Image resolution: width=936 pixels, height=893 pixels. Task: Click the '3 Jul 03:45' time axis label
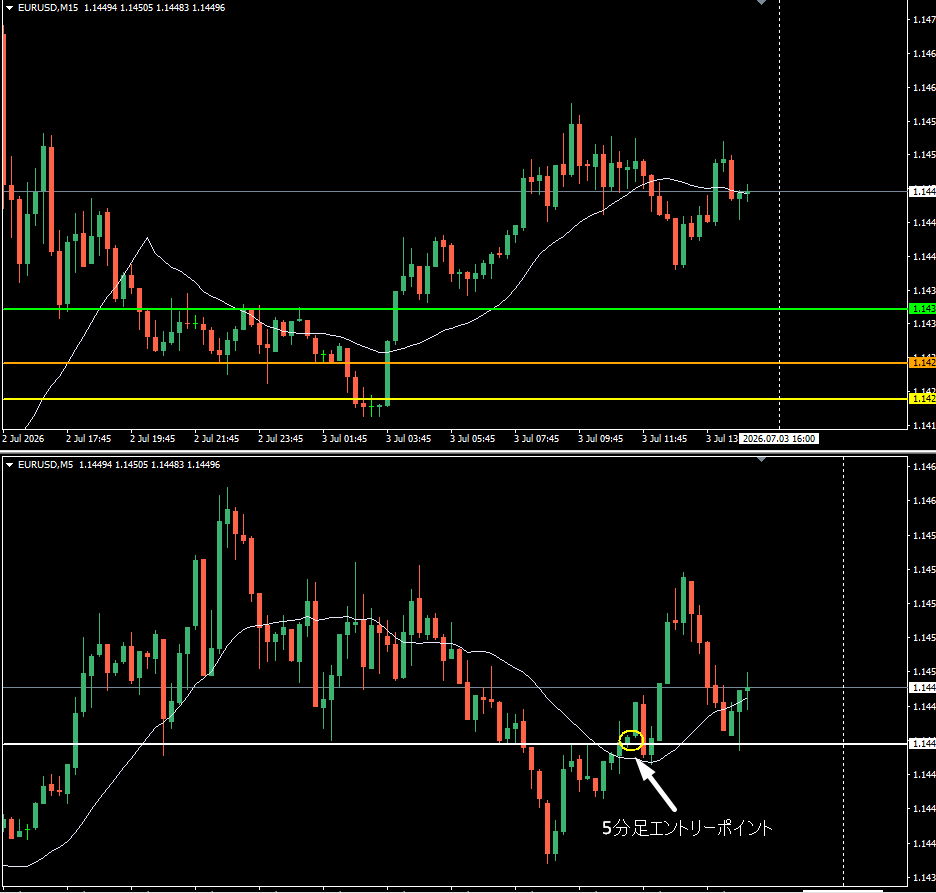coord(408,439)
